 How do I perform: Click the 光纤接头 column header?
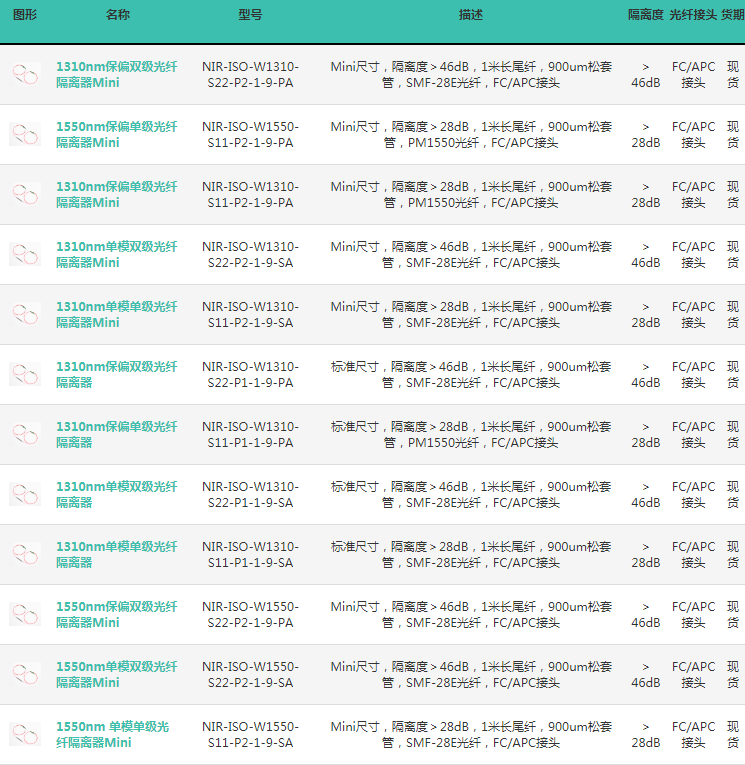tap(693, 15)
